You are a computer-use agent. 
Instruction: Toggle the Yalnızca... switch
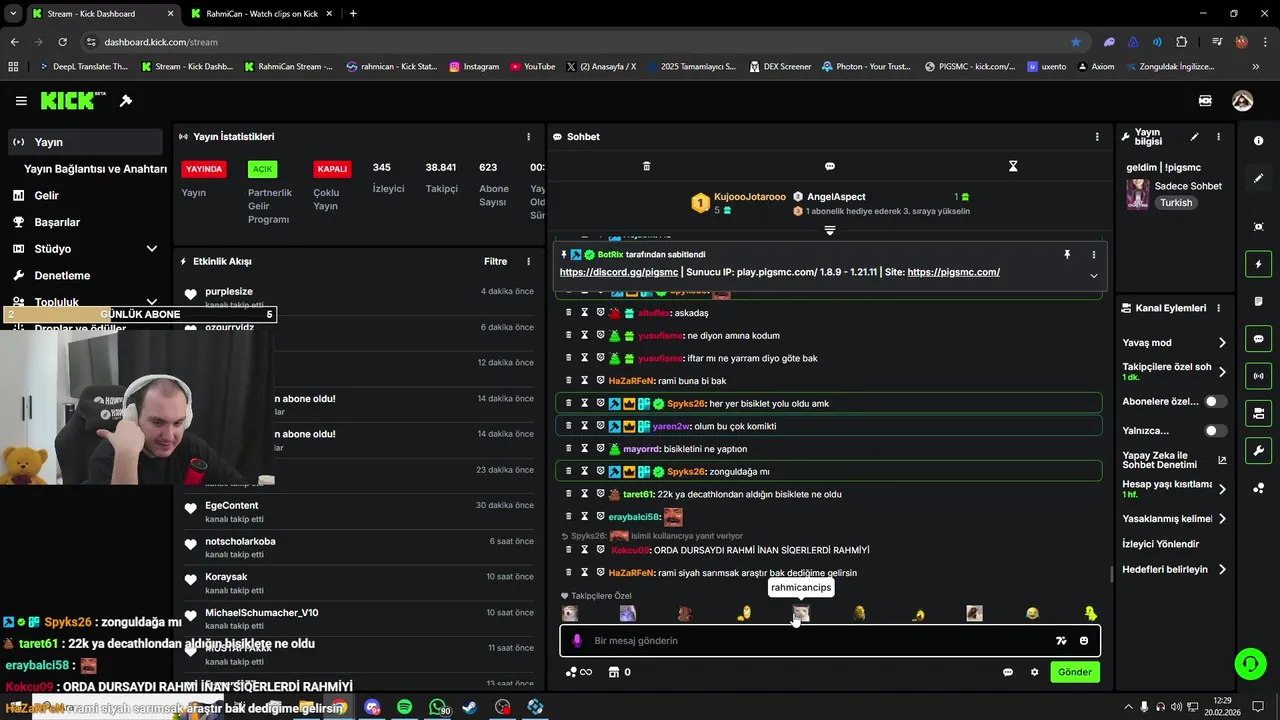[x=1215, y=431]
